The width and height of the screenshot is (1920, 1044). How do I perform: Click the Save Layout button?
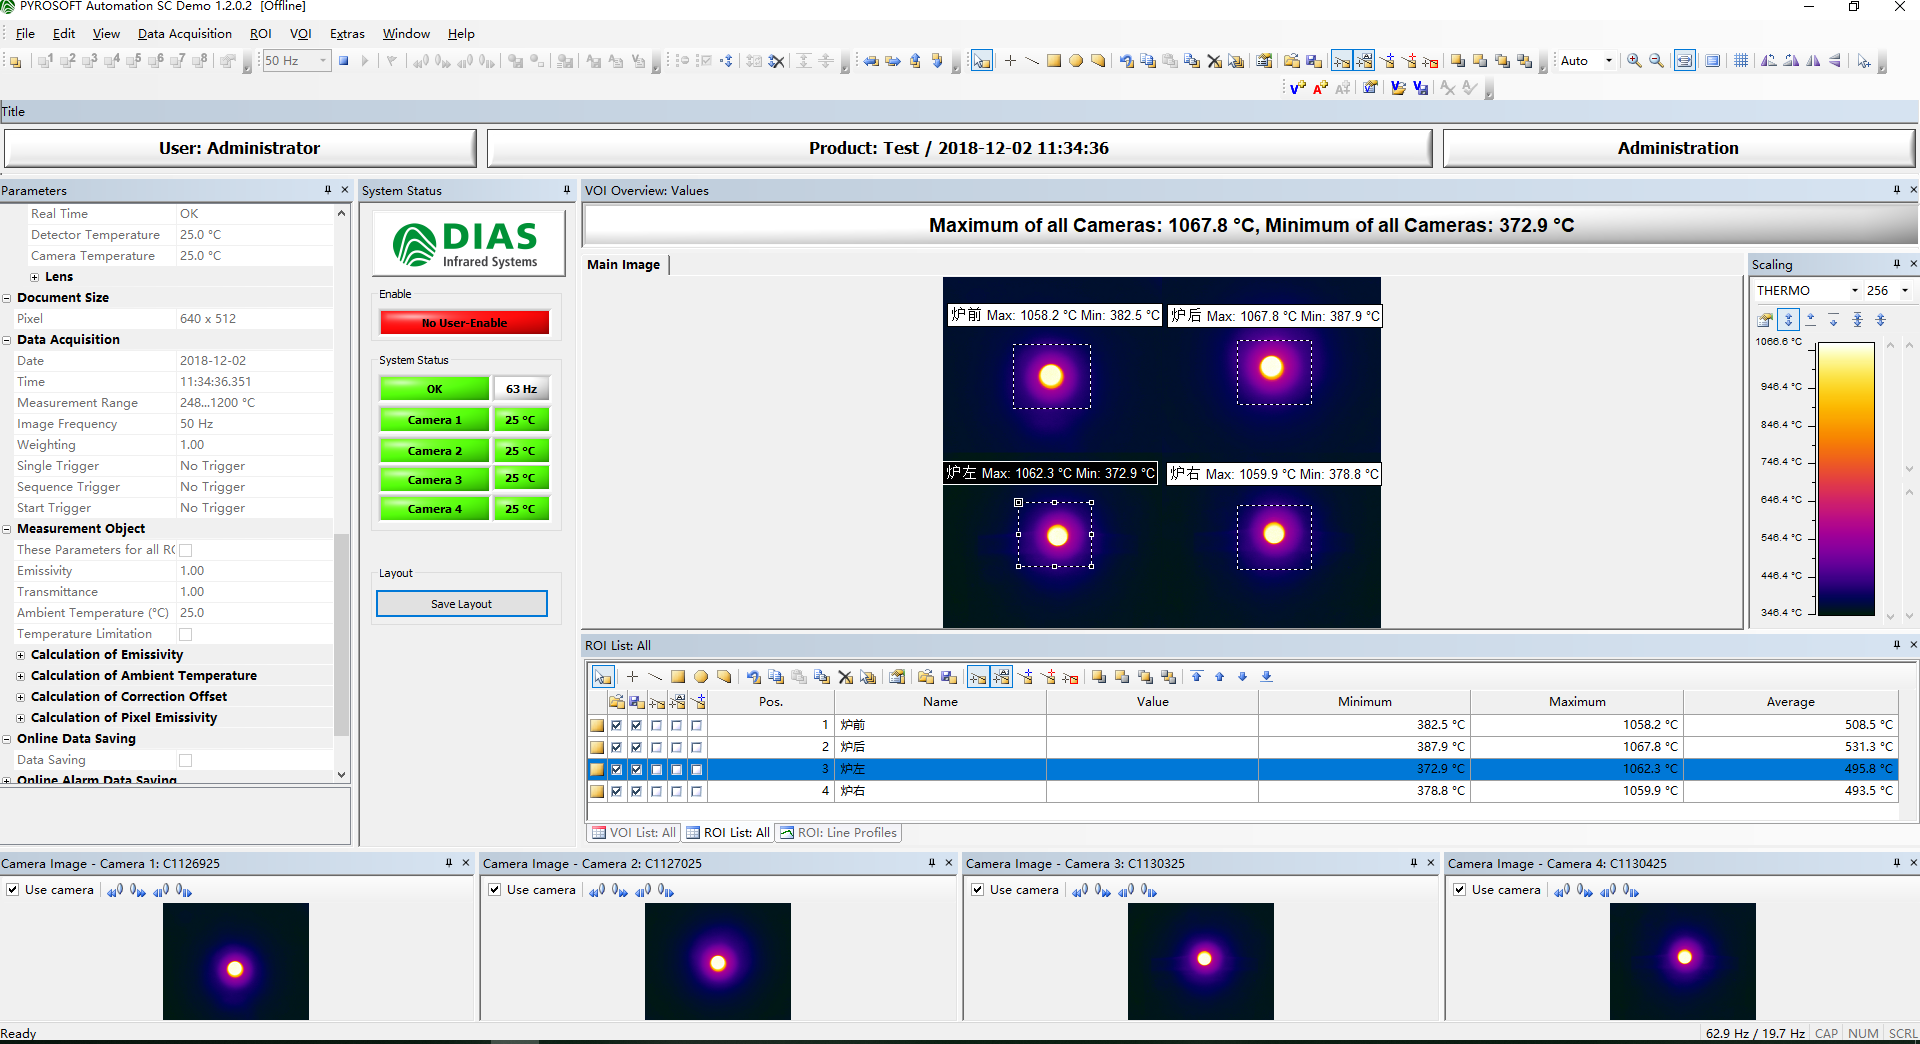pyautogui.click(x=461, y=603)
